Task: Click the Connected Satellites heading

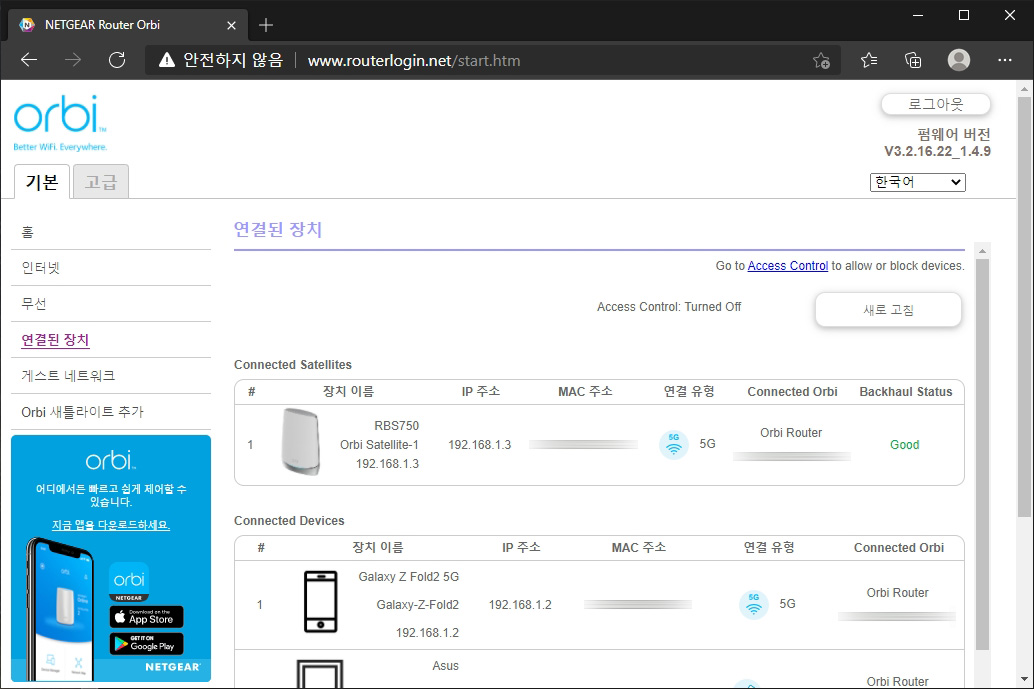Action: [293, 365]
